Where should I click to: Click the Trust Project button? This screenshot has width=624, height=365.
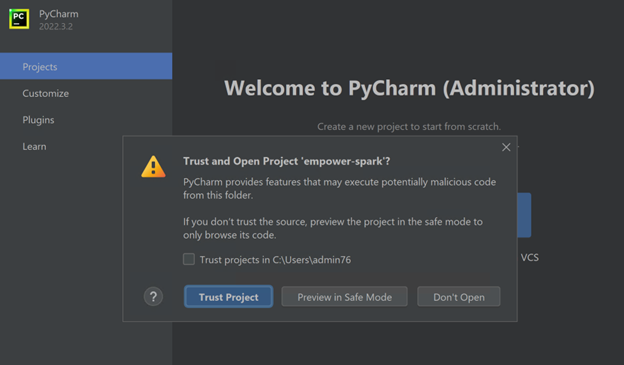click(228, 297)
